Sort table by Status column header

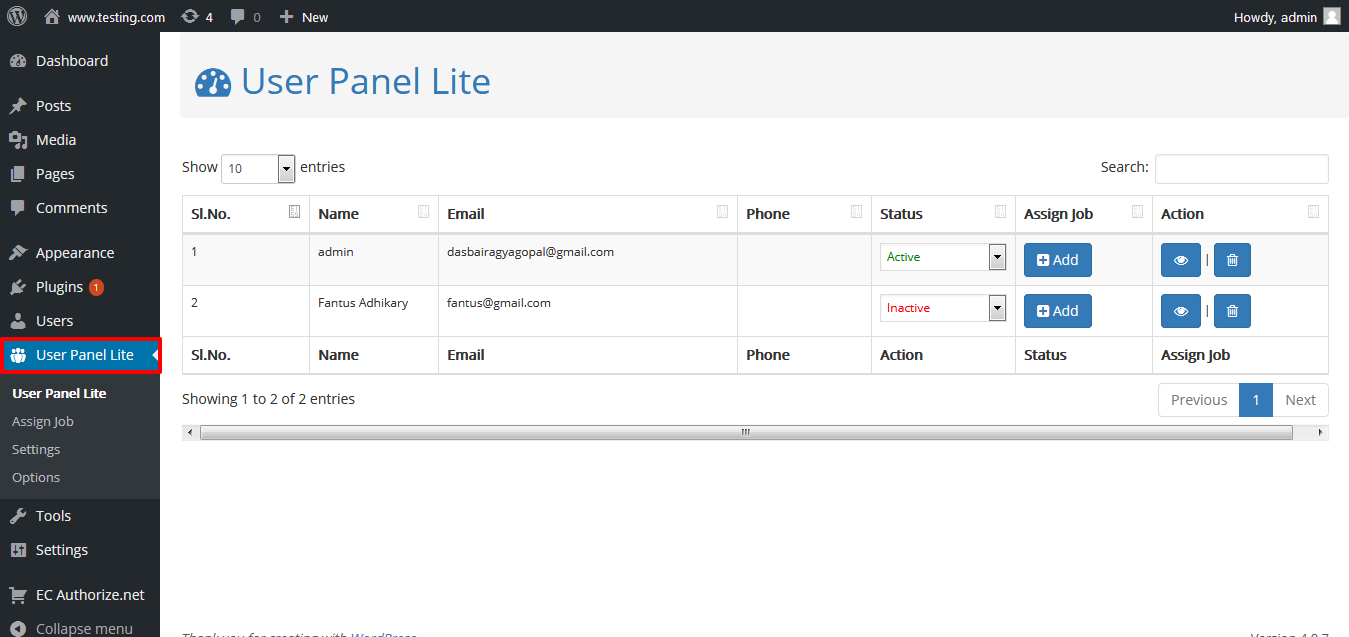click(x=943, y=214)
